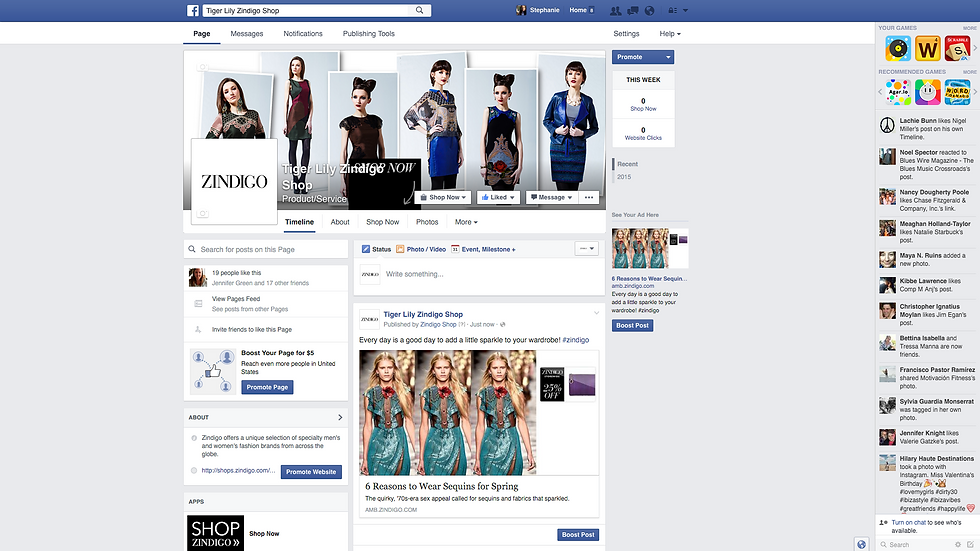Select the About tab
Screen dimensions: 980x551
(x=340, y=222)
